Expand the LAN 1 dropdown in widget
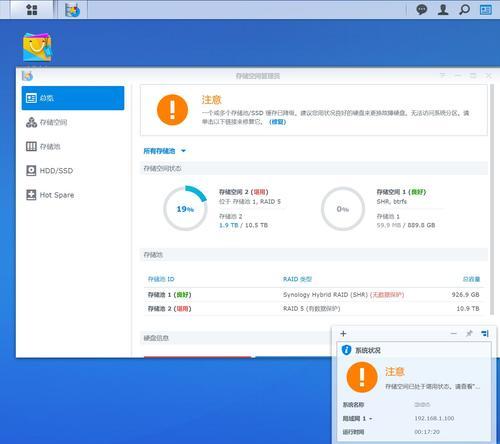Image resolution: width=500 pixels, height=444 pixels. [x=357, y=418]
